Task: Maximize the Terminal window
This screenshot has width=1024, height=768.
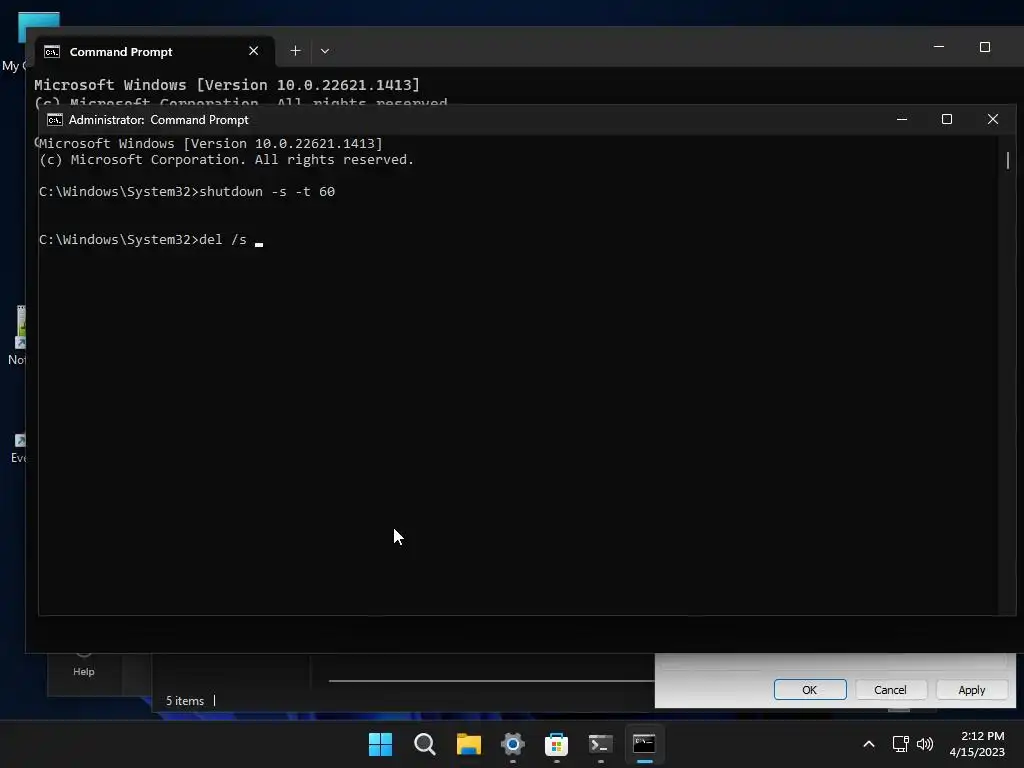Action: 985,47
